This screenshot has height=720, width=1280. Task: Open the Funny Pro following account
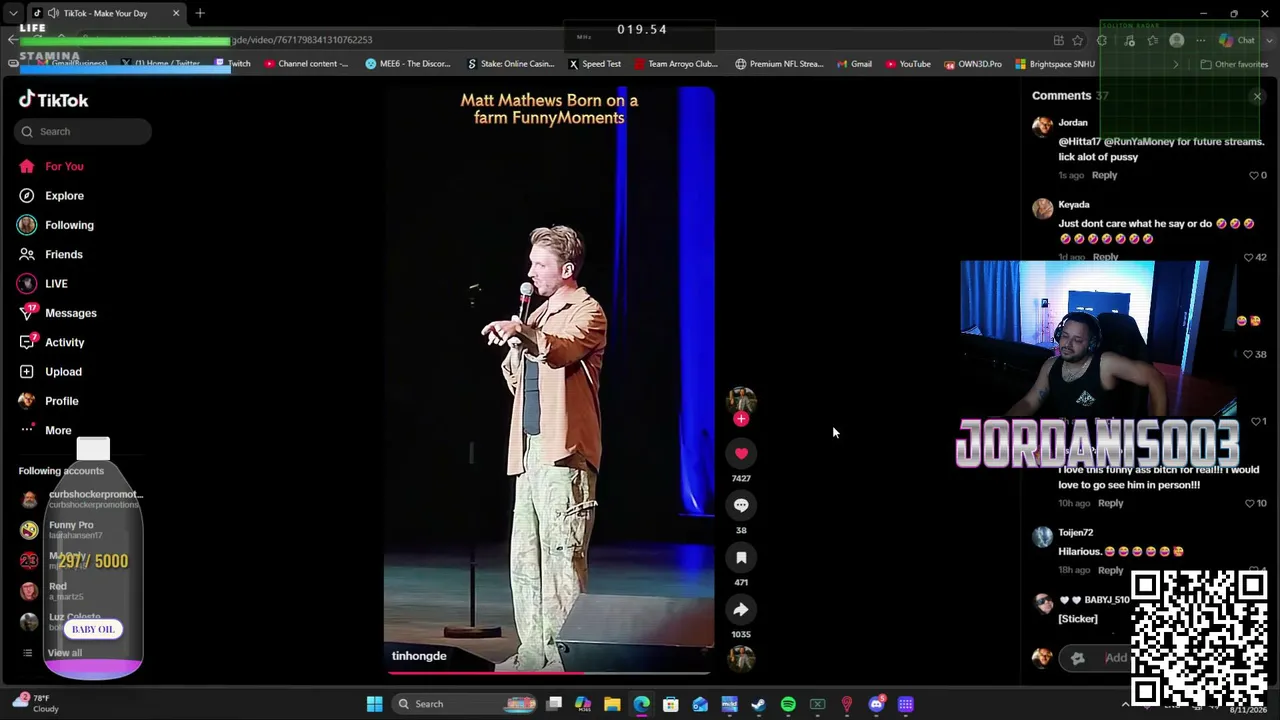pos(62,529)
